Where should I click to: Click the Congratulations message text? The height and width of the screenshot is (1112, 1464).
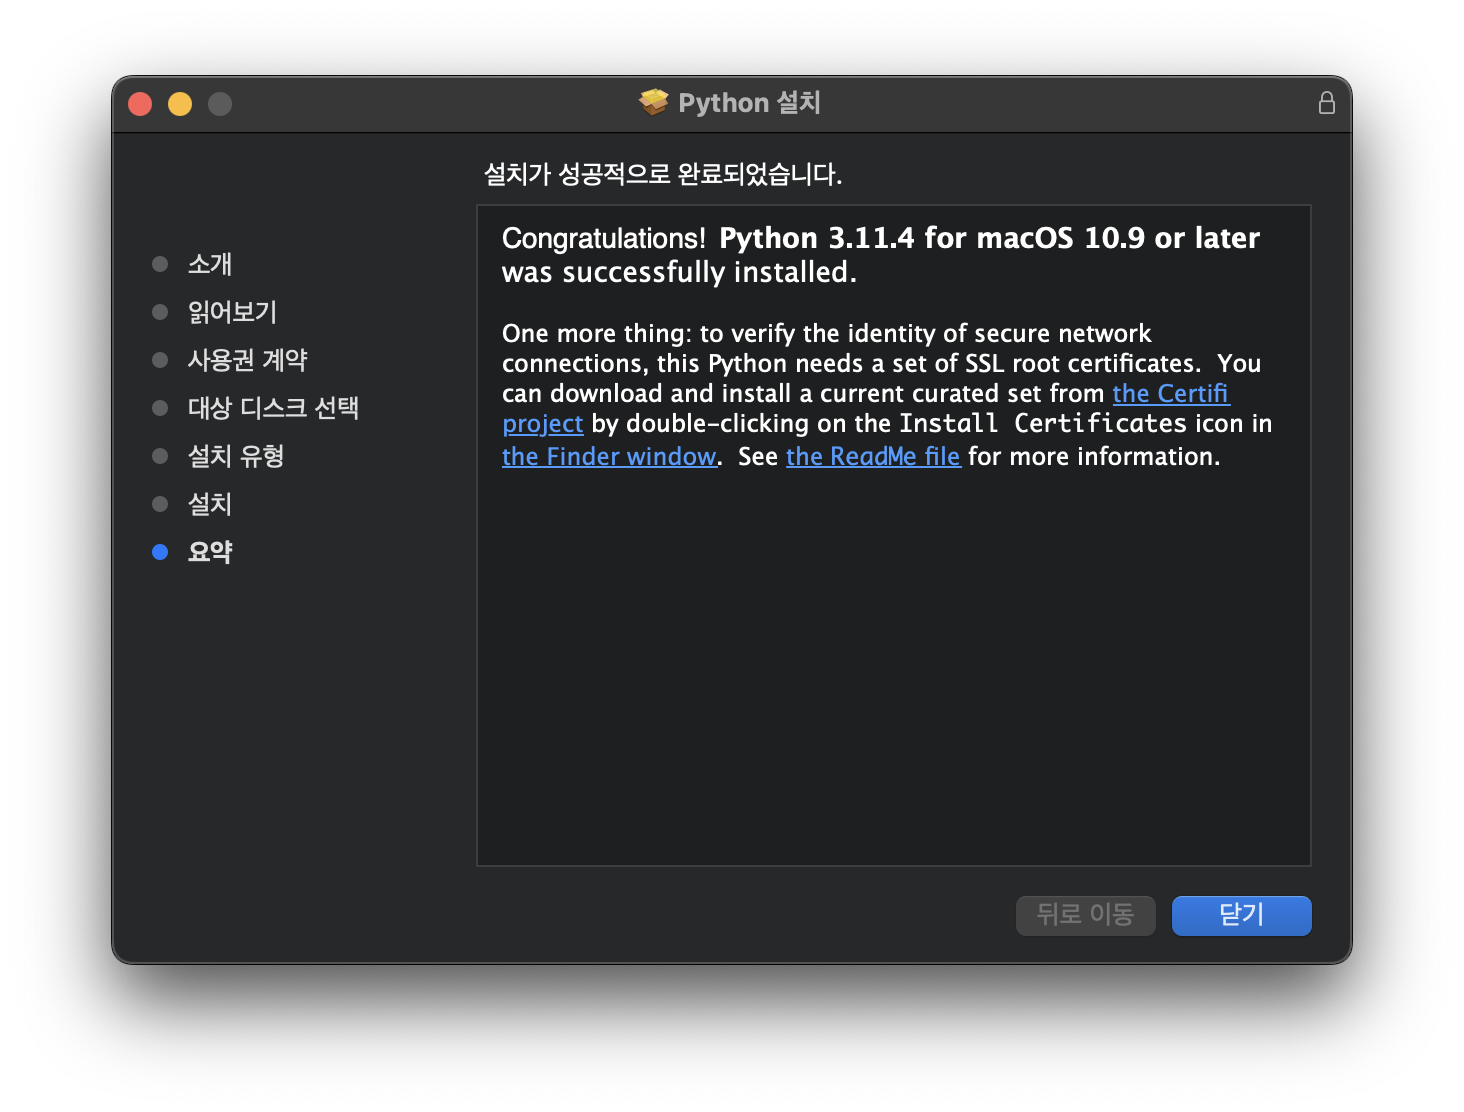point(880,255)
